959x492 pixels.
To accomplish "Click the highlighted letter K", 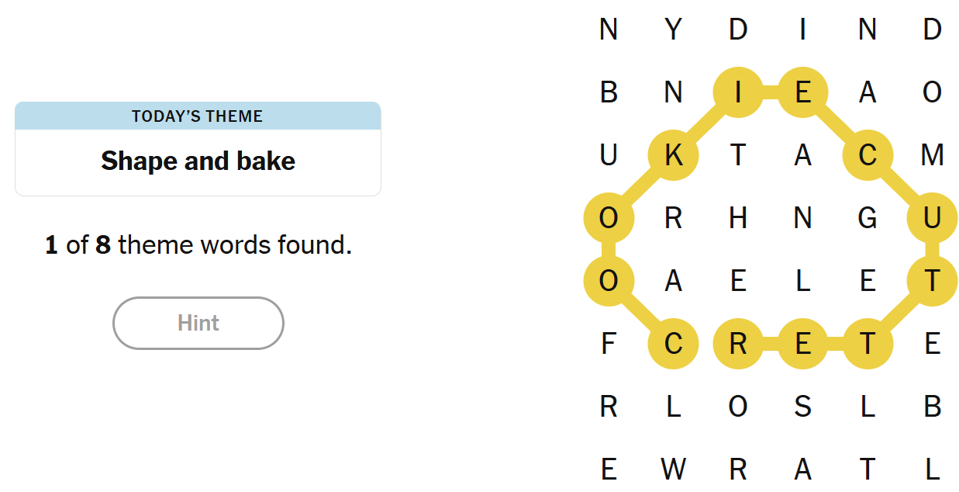I will tap(673, 155).
